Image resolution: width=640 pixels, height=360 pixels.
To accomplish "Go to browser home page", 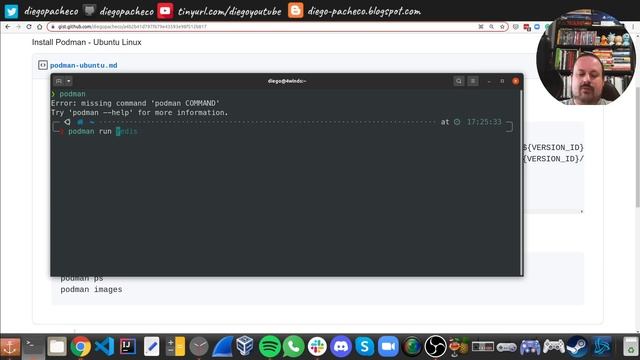I will point(39,27).
